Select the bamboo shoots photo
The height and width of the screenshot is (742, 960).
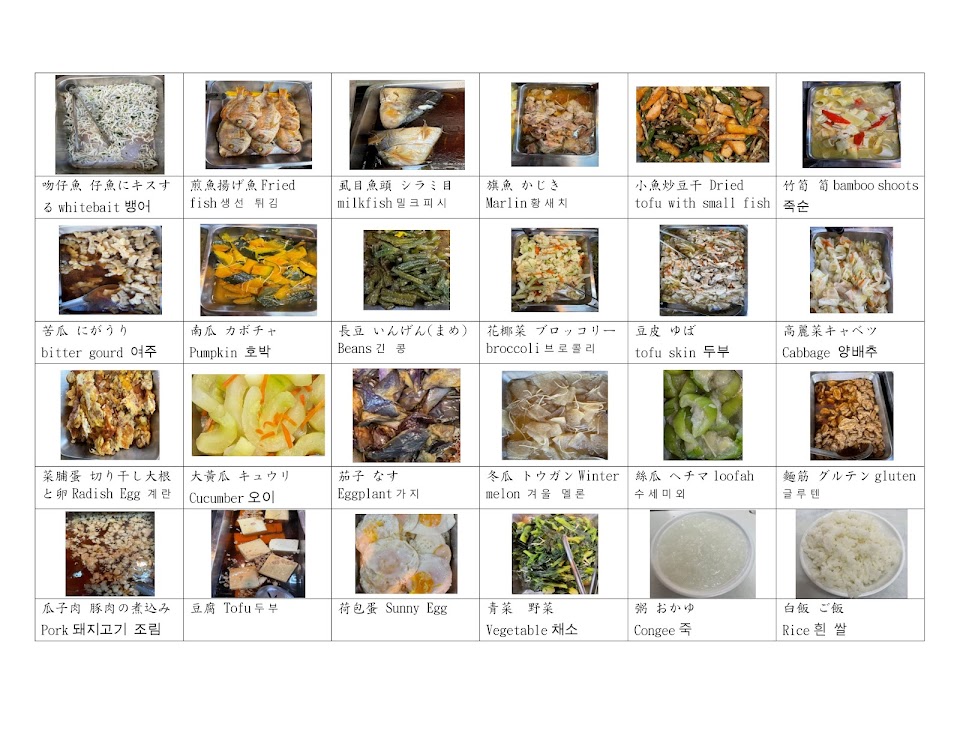click(x=851, y=124)
